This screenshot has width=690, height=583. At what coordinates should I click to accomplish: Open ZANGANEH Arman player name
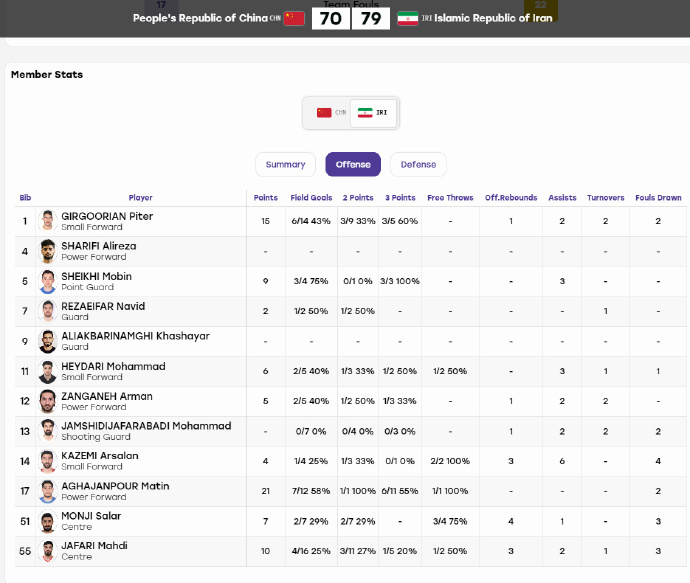[107, 396]
